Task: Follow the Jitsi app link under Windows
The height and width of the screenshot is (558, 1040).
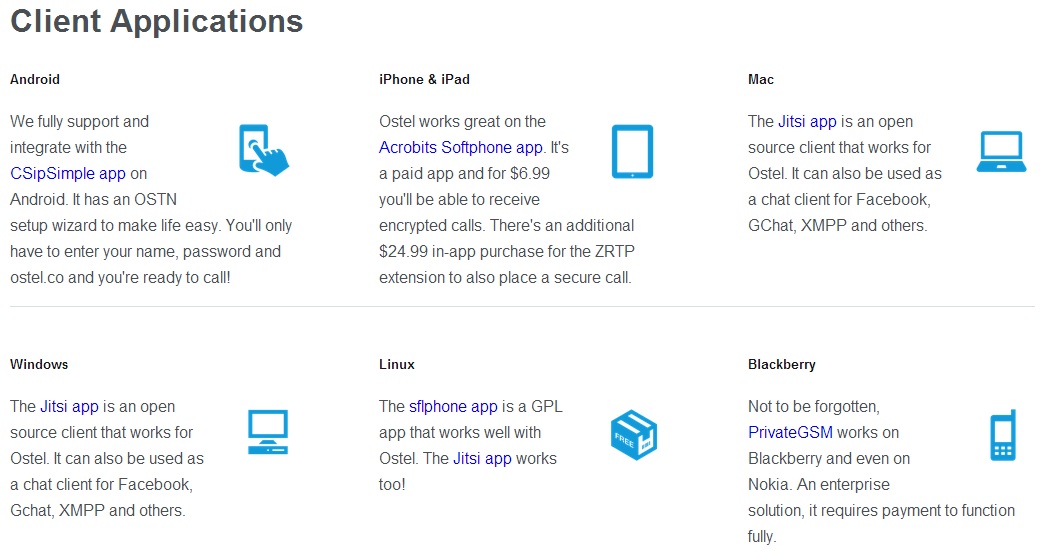Action: (x=69, y=406)
